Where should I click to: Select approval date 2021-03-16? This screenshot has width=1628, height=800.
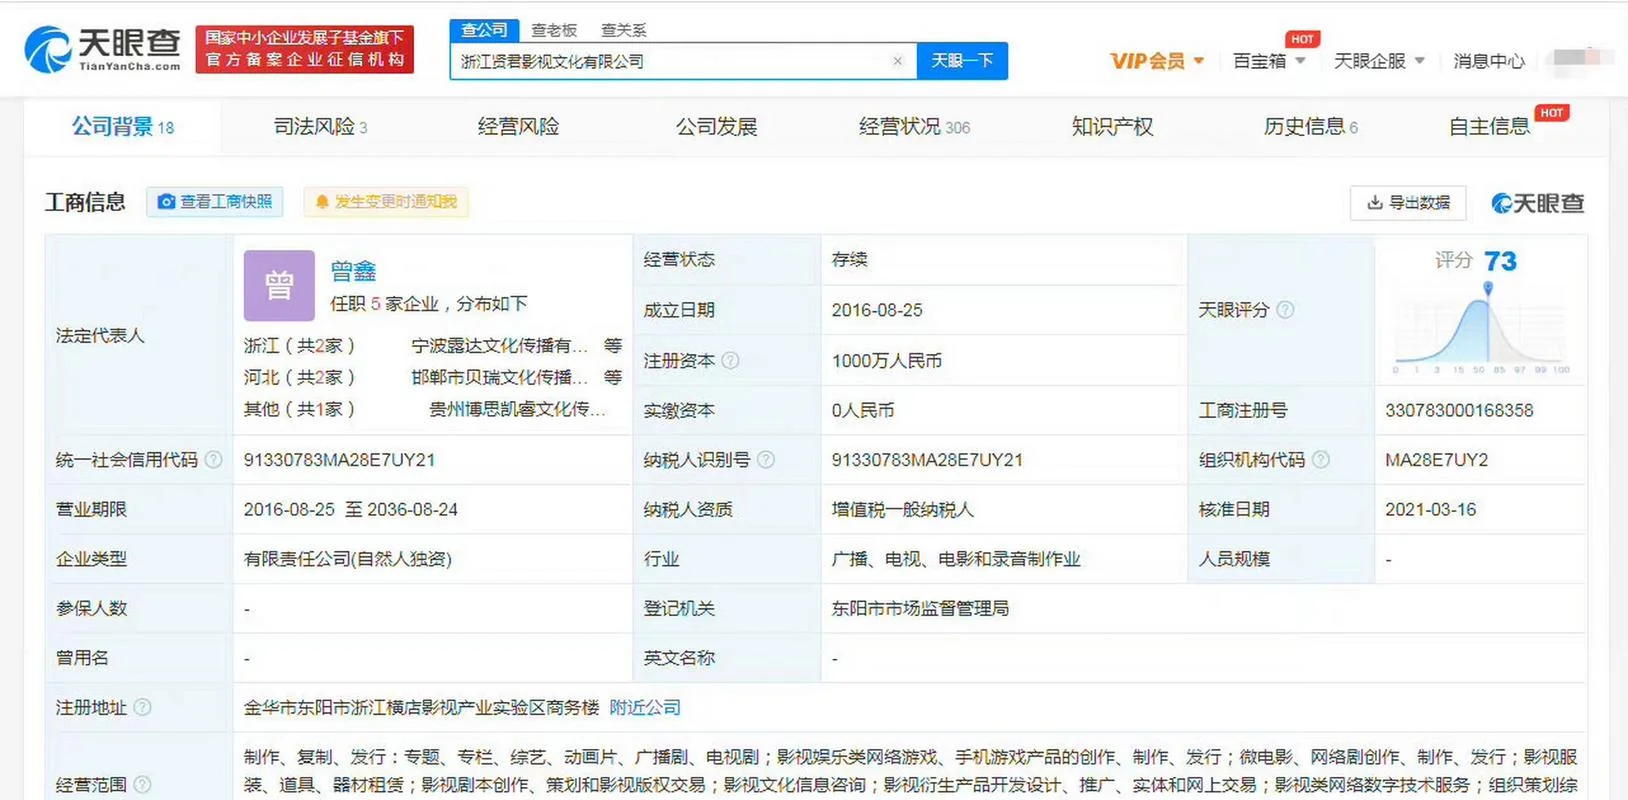[1431, 510]
